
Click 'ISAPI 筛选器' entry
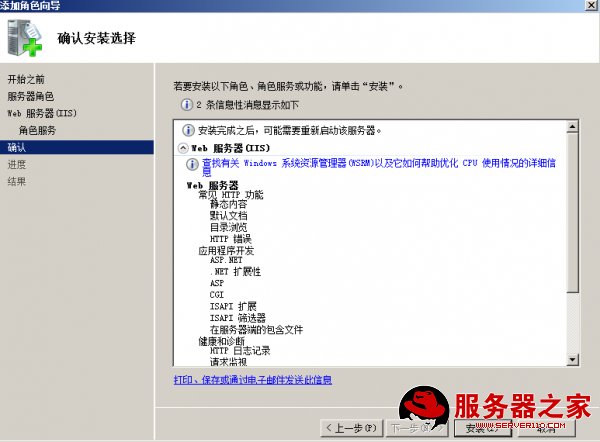pyautogui.click(x=238, y=318)
